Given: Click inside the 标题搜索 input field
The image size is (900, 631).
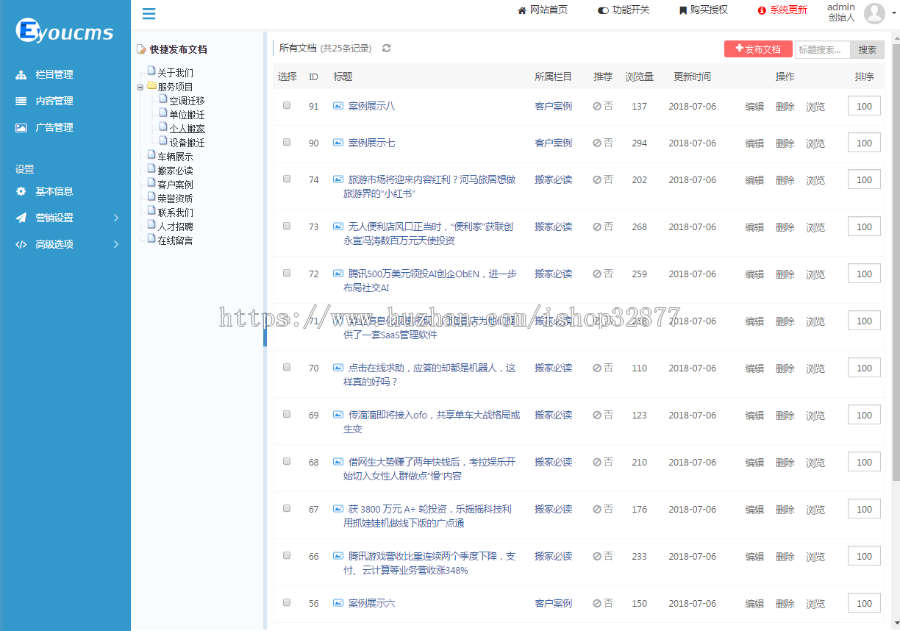Looking at the screenshot, I should click(x=822, y=48).
